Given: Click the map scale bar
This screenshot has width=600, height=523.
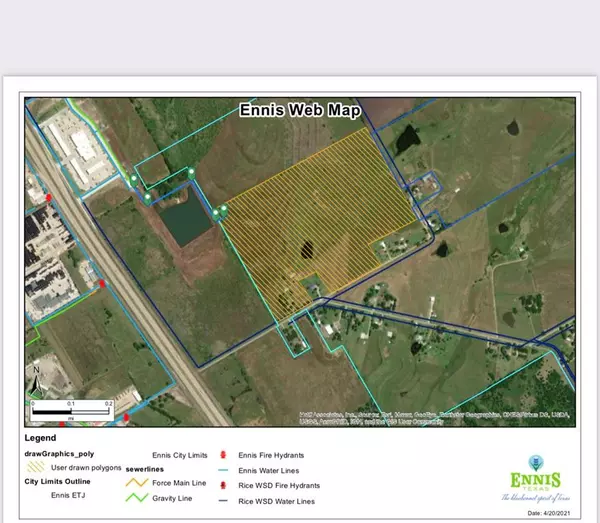Looking at the screenshot, I should 72,410.
